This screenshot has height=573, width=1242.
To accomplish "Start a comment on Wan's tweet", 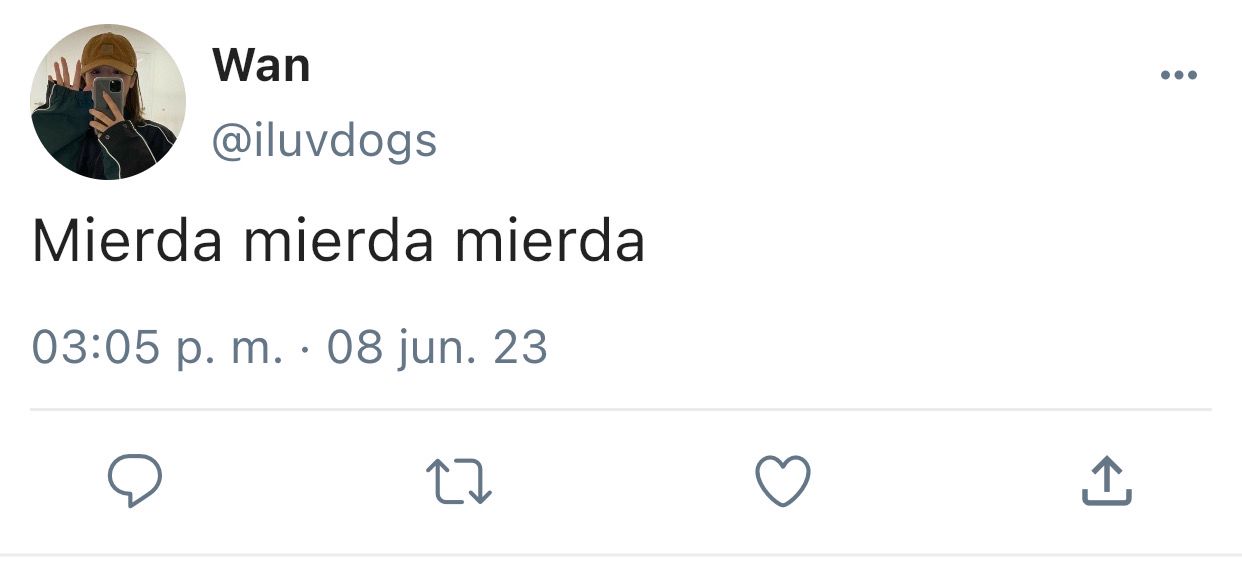I will (135, 481).
